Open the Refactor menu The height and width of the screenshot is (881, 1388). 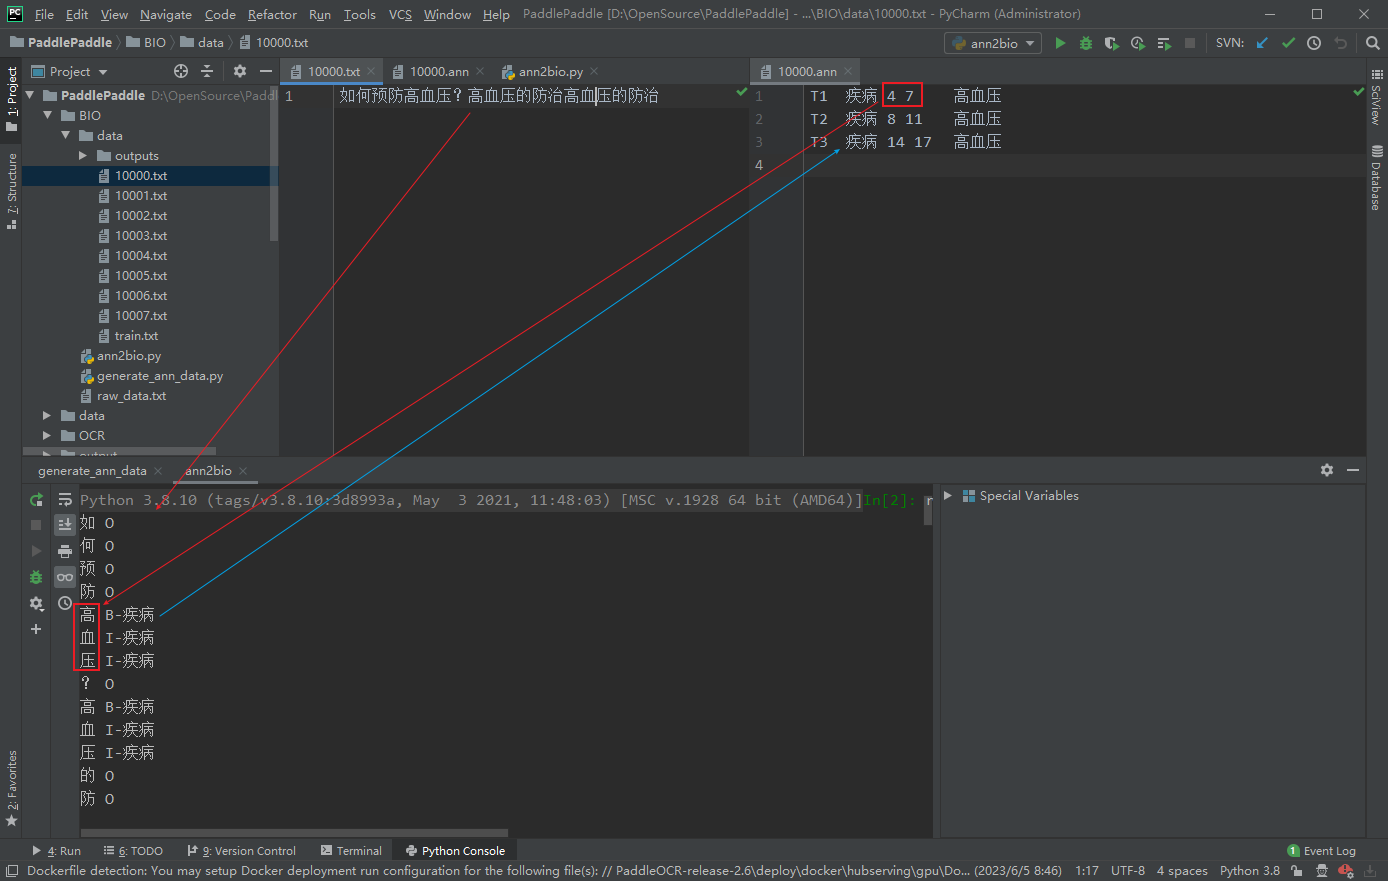click(x=272, y=14)
